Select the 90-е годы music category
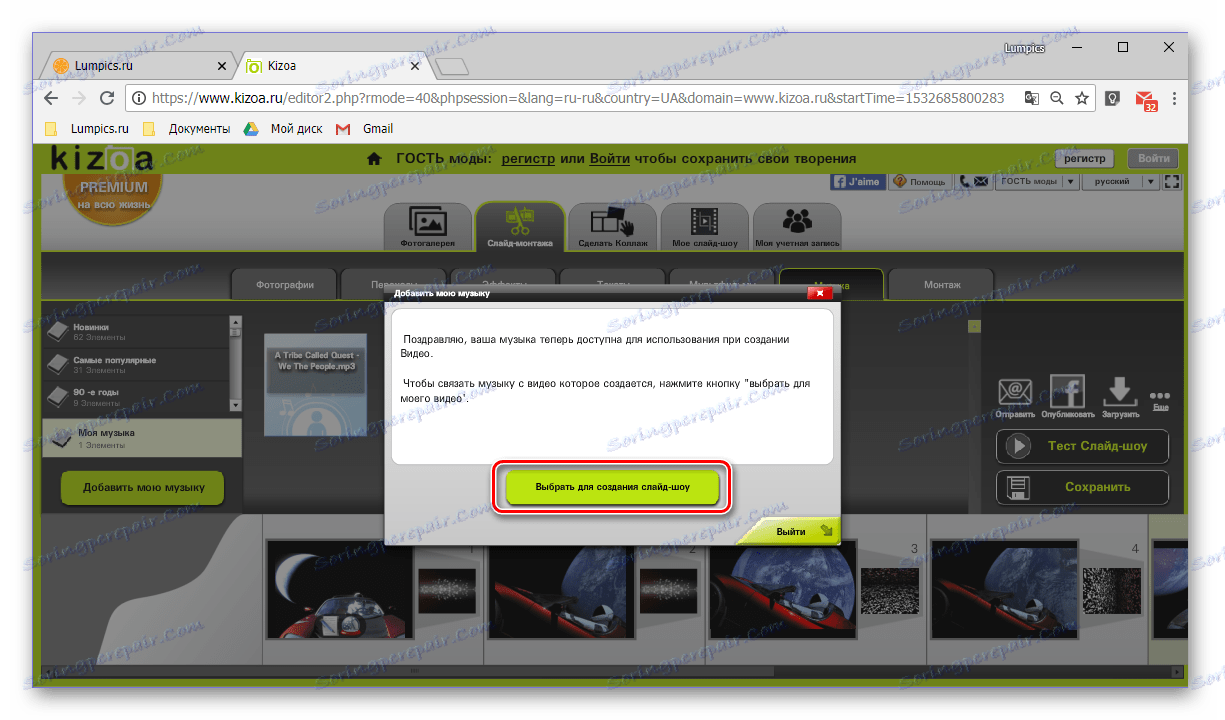1225x720 pixels. tap(135, 397)
